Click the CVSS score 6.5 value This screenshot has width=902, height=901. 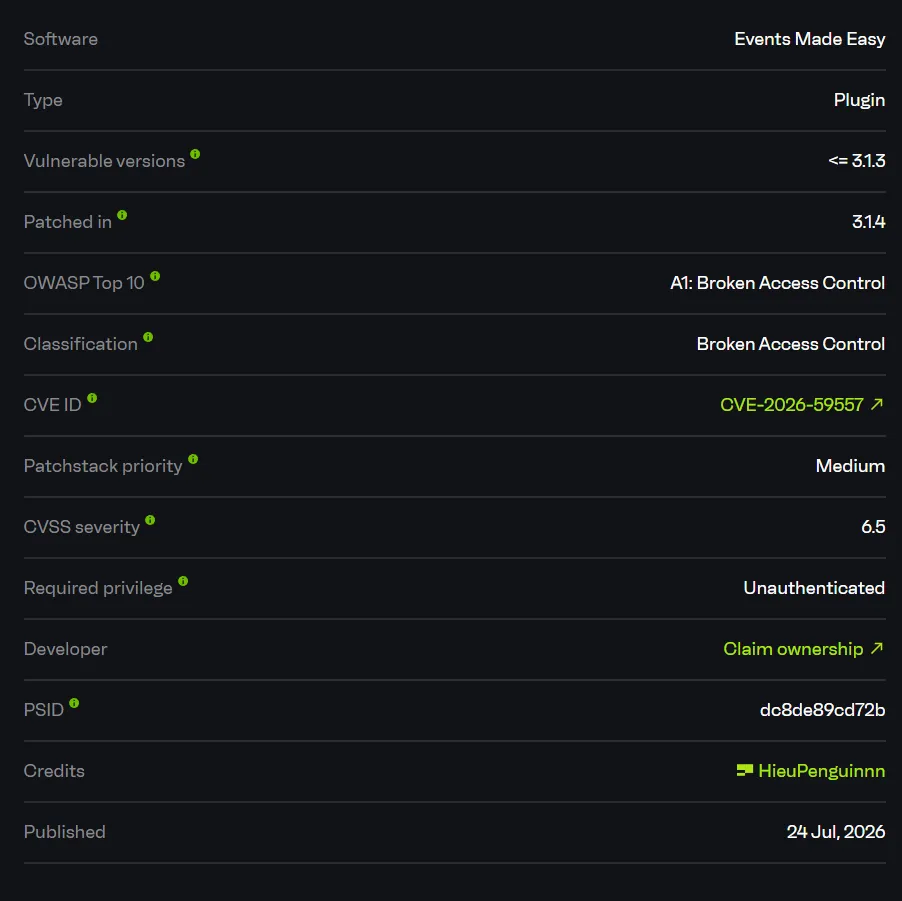(873, 527)
